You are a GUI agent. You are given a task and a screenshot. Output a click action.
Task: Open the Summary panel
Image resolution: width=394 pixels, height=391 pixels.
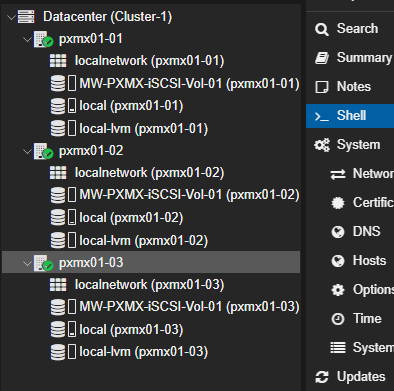click(x=350, y=58)
